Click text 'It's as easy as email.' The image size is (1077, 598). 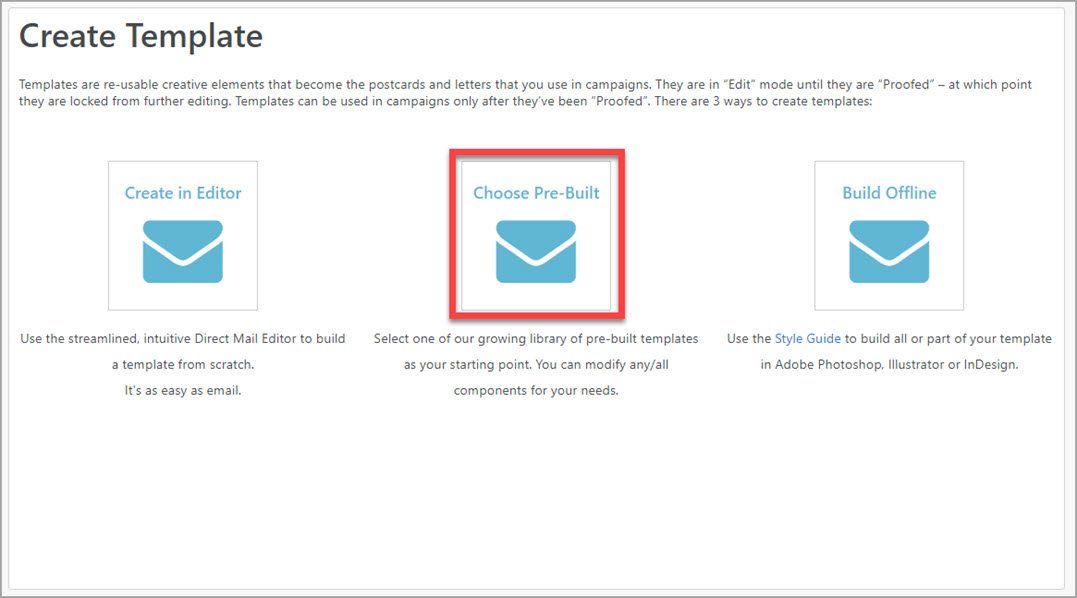(x=183, y=391)
